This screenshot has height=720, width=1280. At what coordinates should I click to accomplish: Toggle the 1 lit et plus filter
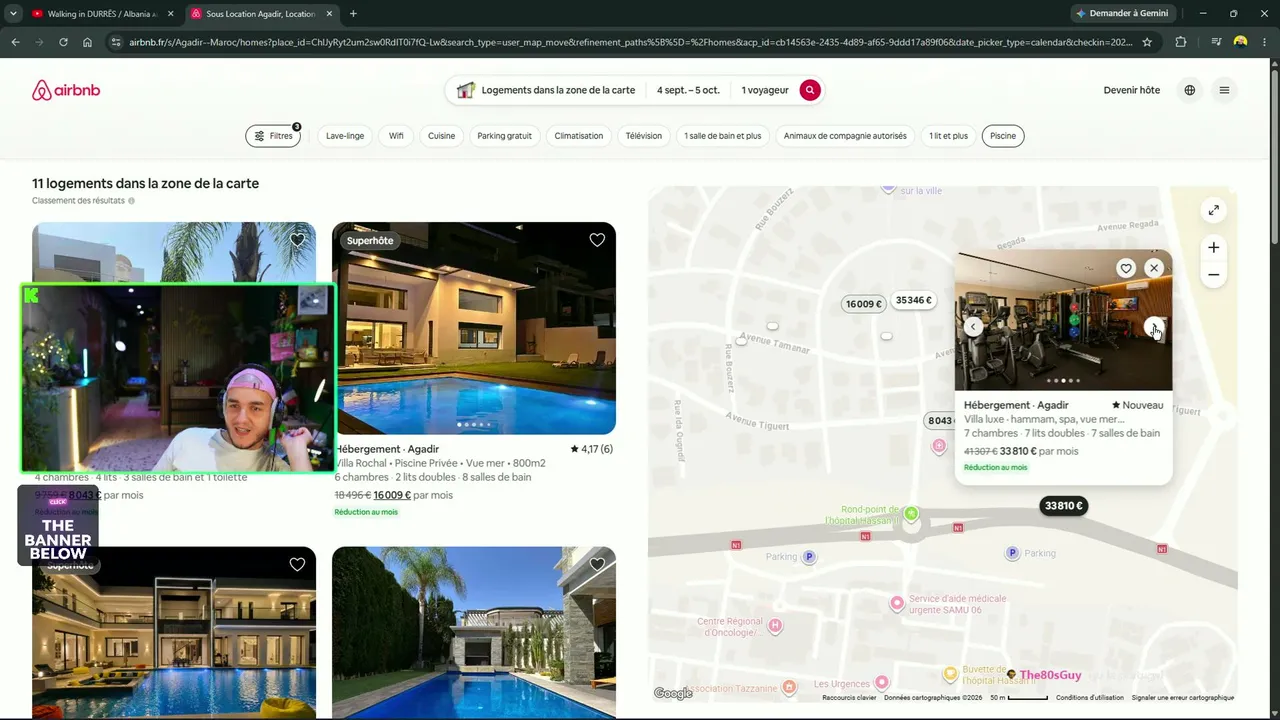pos(948,136)
